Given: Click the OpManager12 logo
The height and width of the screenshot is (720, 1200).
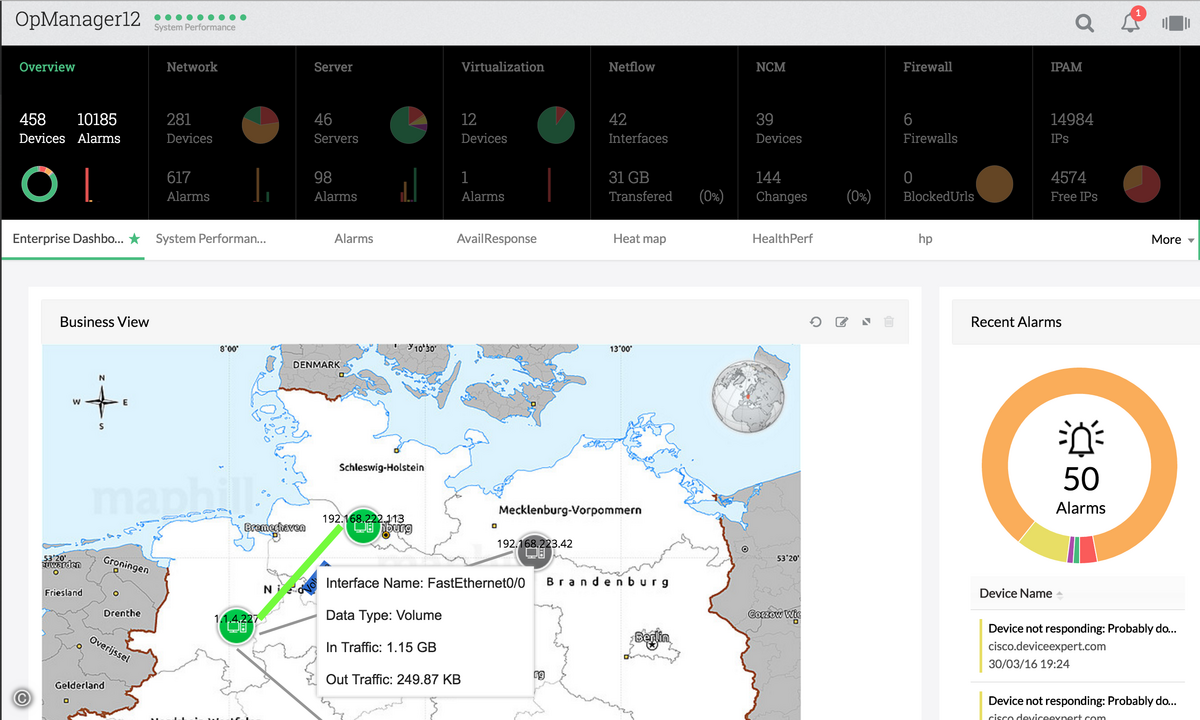Looking at the screenshot, I should tap(77, 19).
